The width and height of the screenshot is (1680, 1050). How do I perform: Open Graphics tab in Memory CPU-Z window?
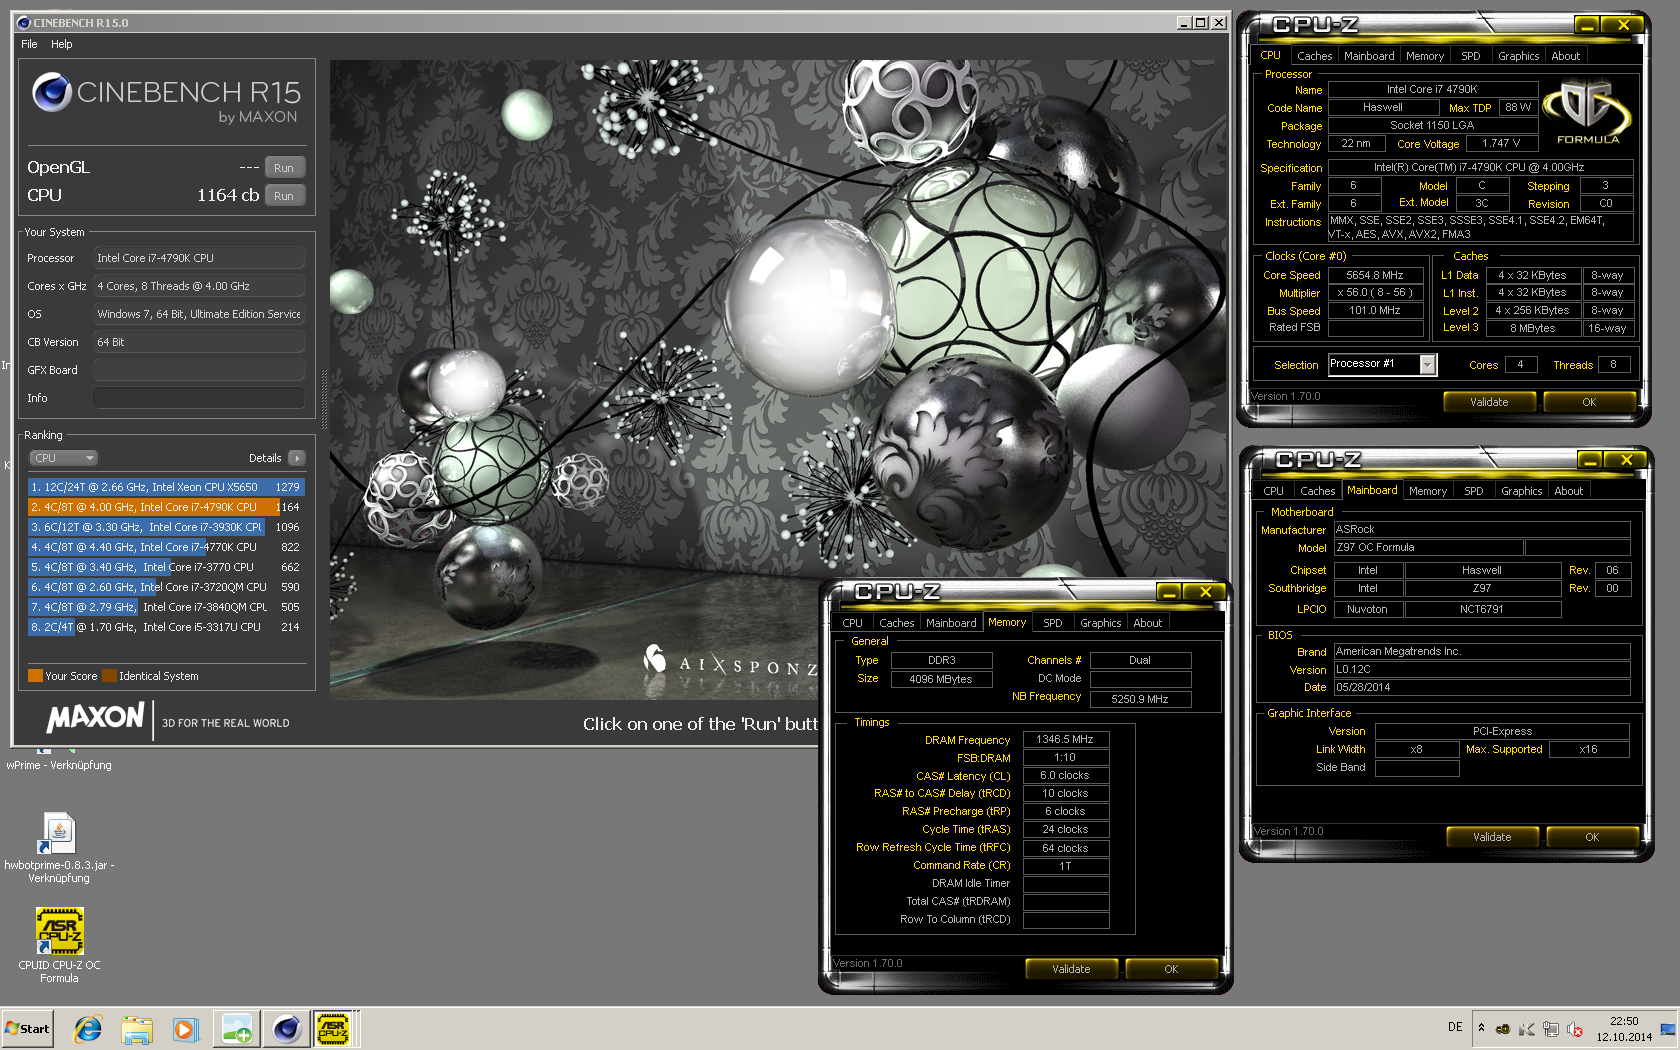pos(1100,623)
